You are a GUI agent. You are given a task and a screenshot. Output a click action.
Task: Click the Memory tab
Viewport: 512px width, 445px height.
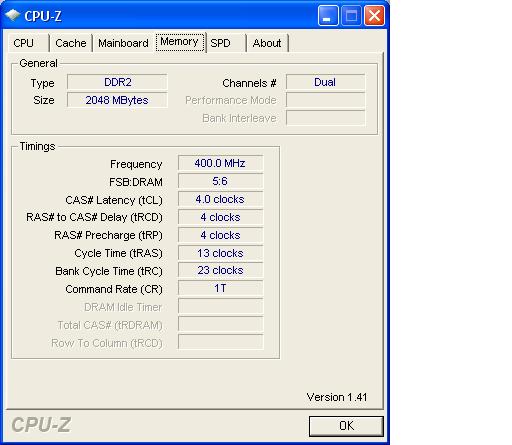point(180,42)
